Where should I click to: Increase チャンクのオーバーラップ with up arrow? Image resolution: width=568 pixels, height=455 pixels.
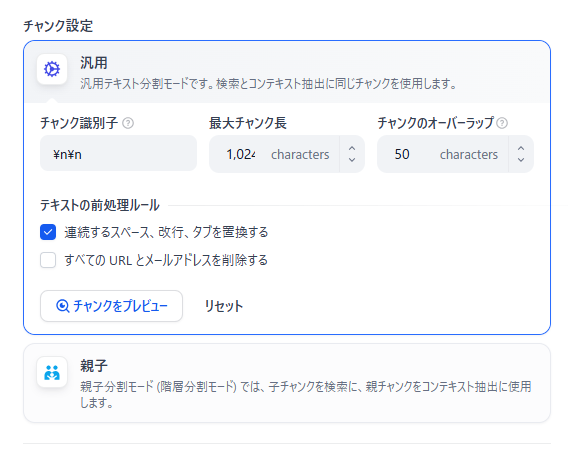521,148
